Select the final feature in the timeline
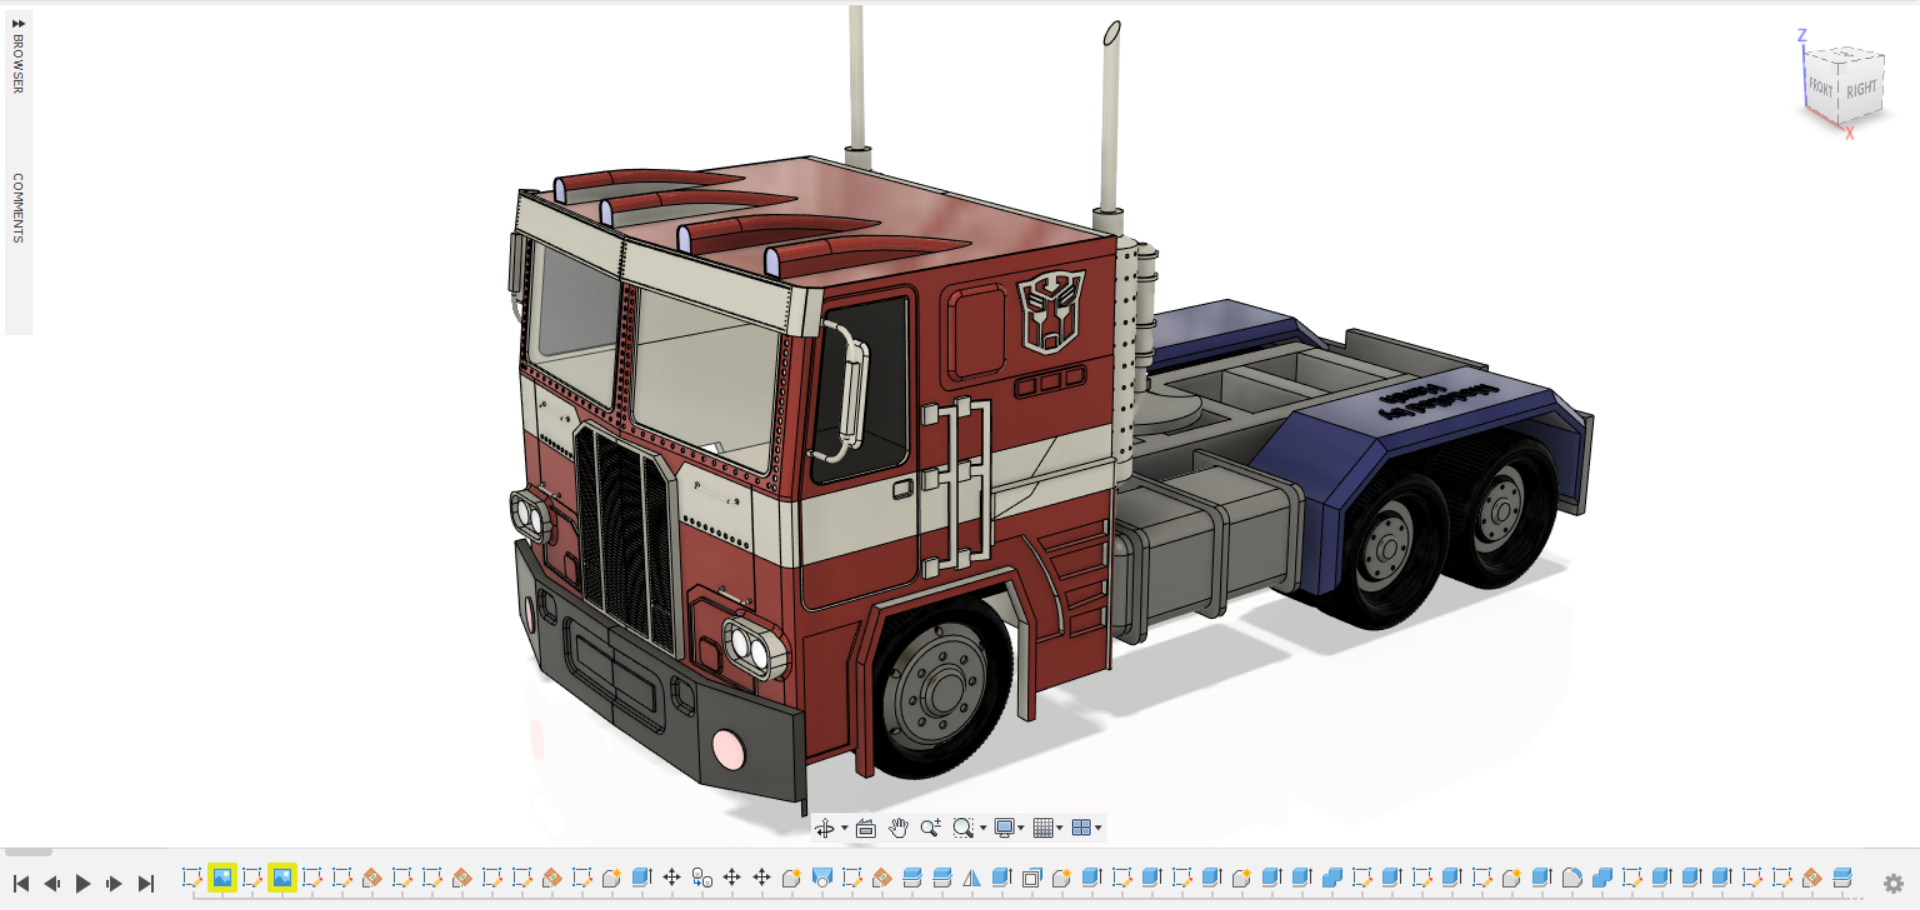1920x910 pixels. (1842, 878)
